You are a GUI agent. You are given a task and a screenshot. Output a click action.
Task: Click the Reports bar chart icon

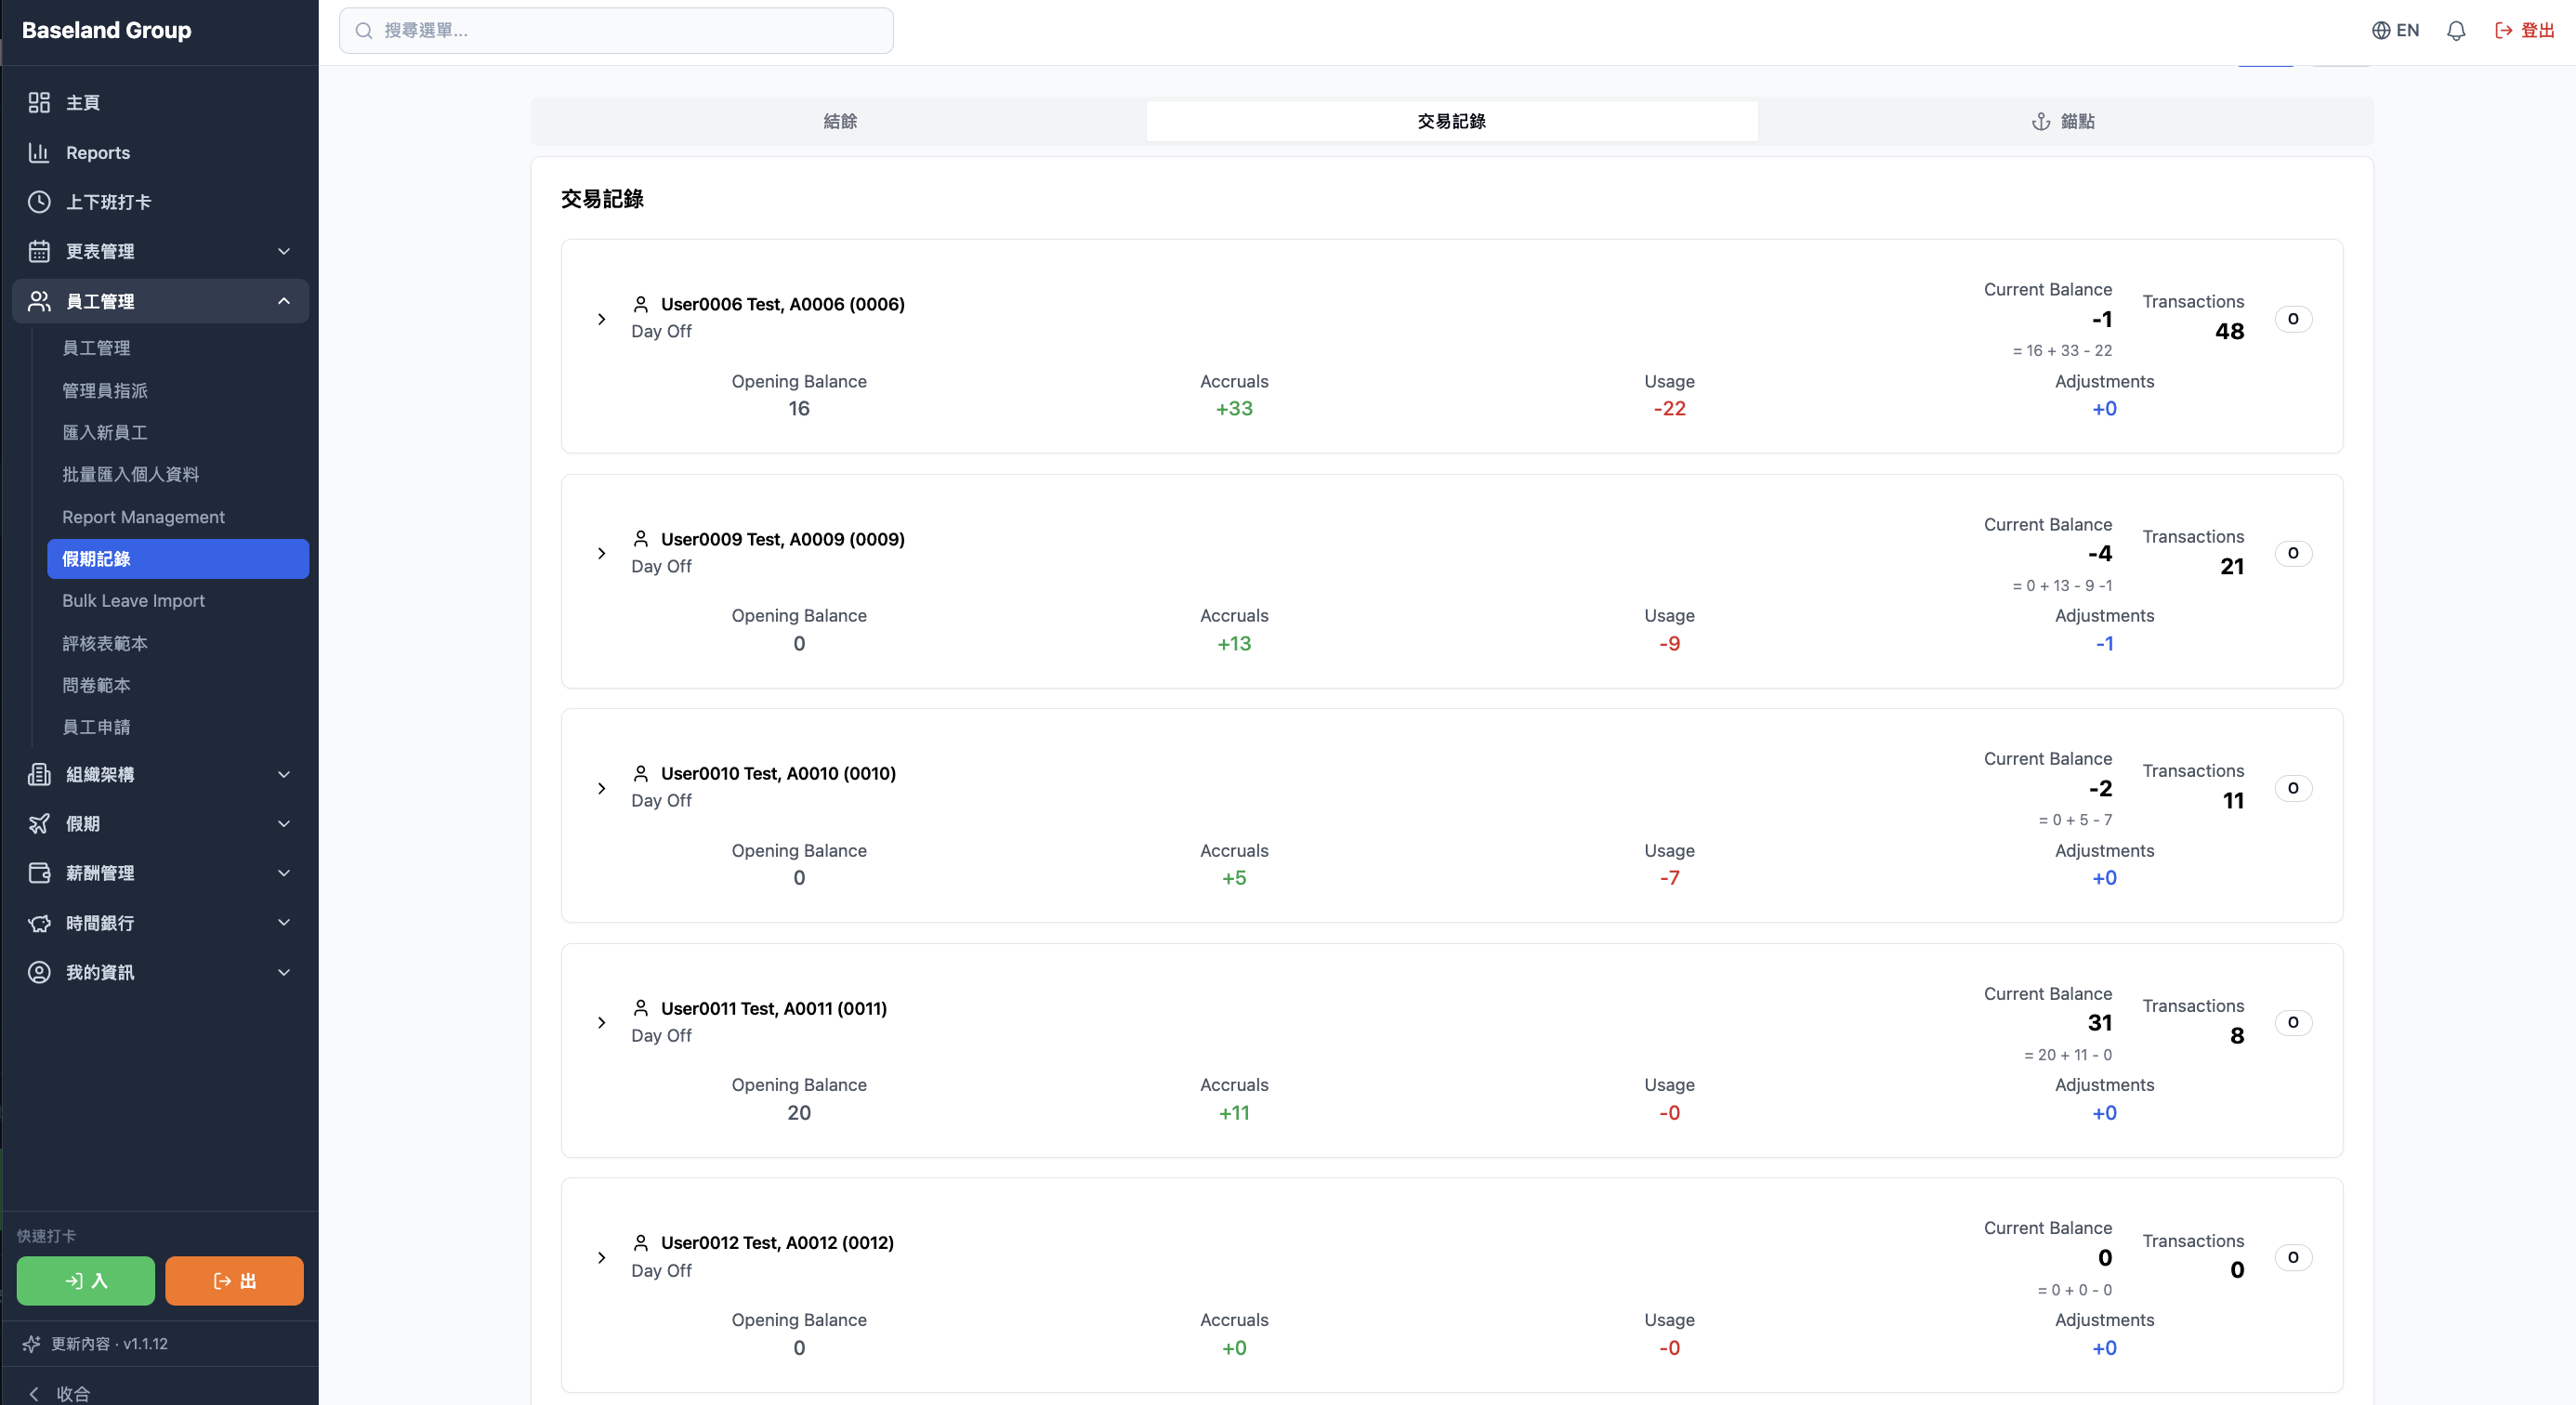[39, 152]
